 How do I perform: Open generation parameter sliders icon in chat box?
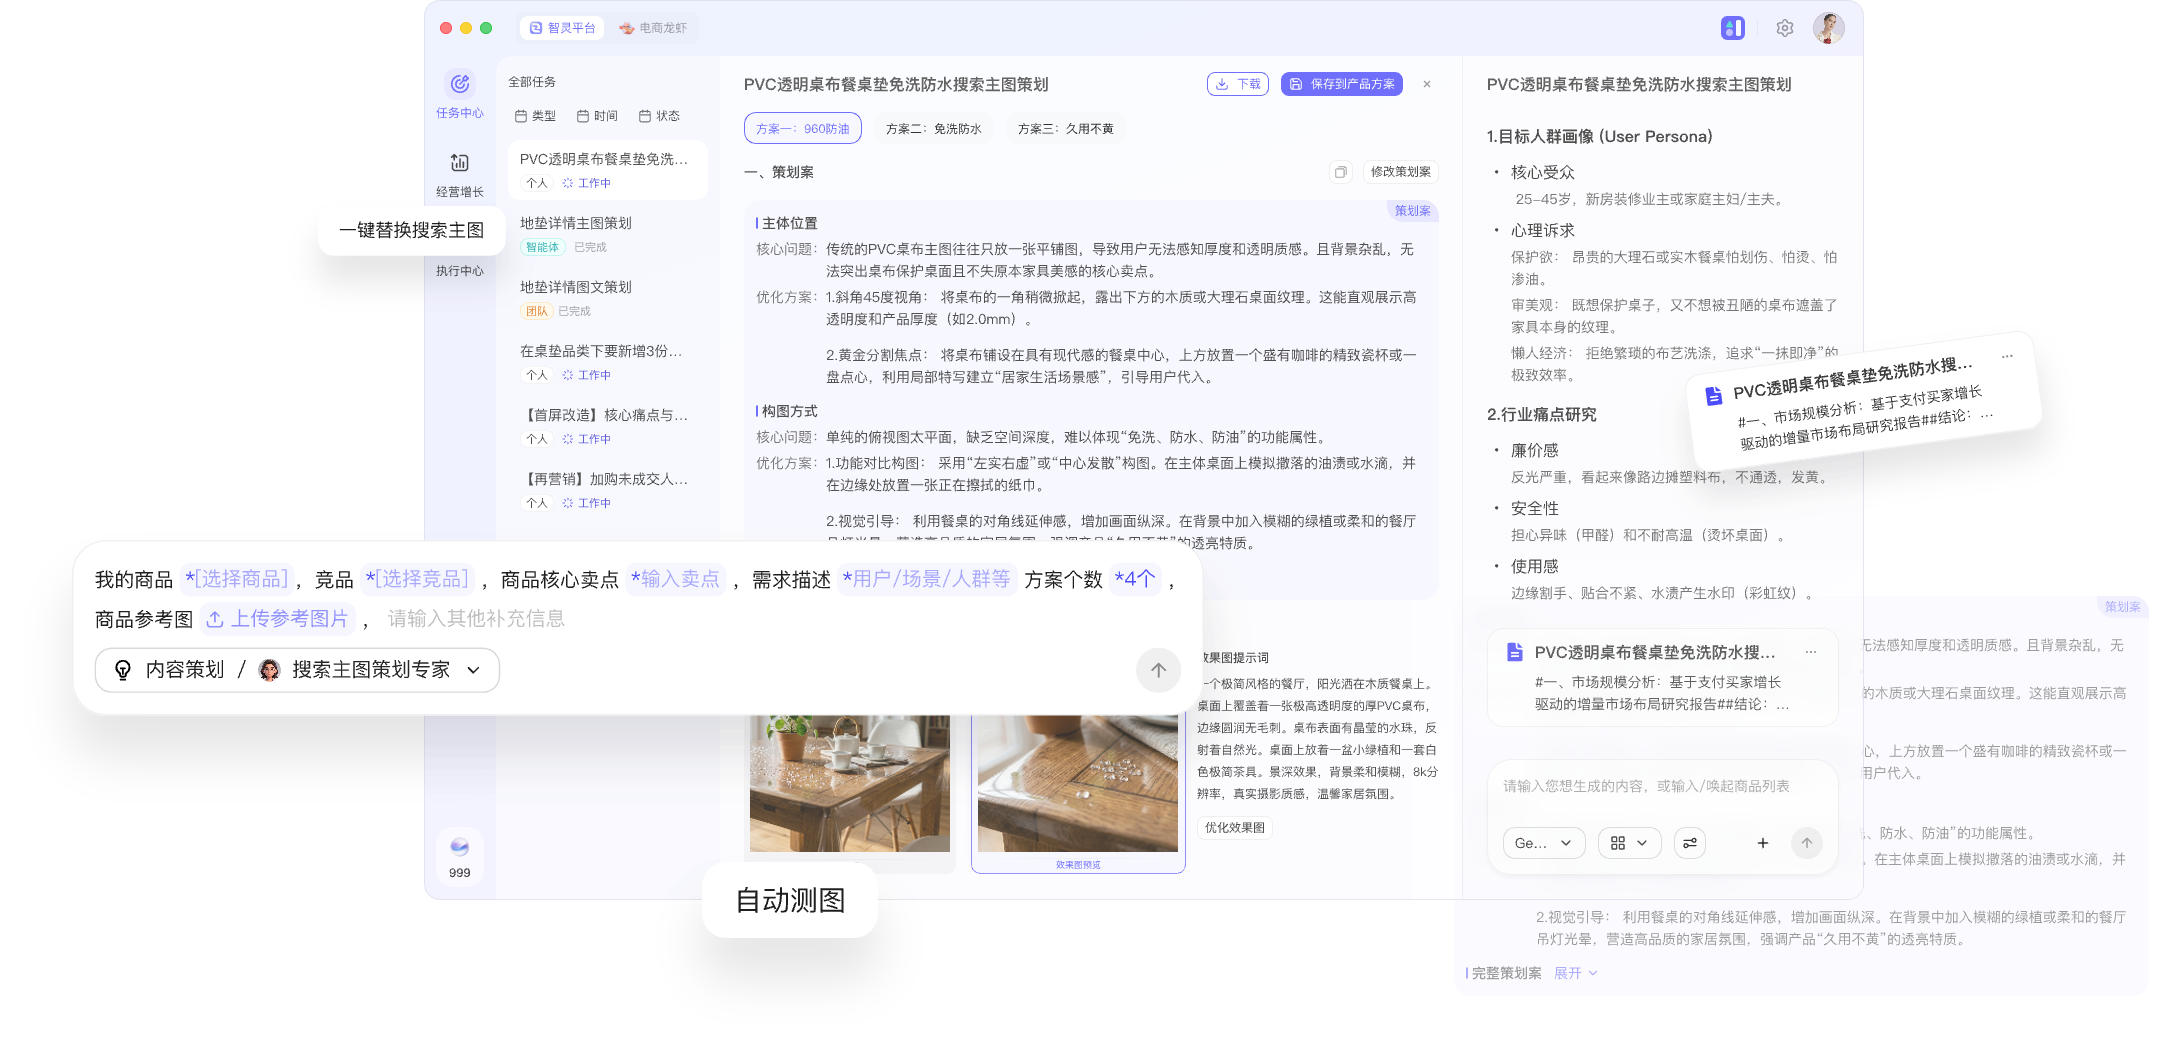1690,843
